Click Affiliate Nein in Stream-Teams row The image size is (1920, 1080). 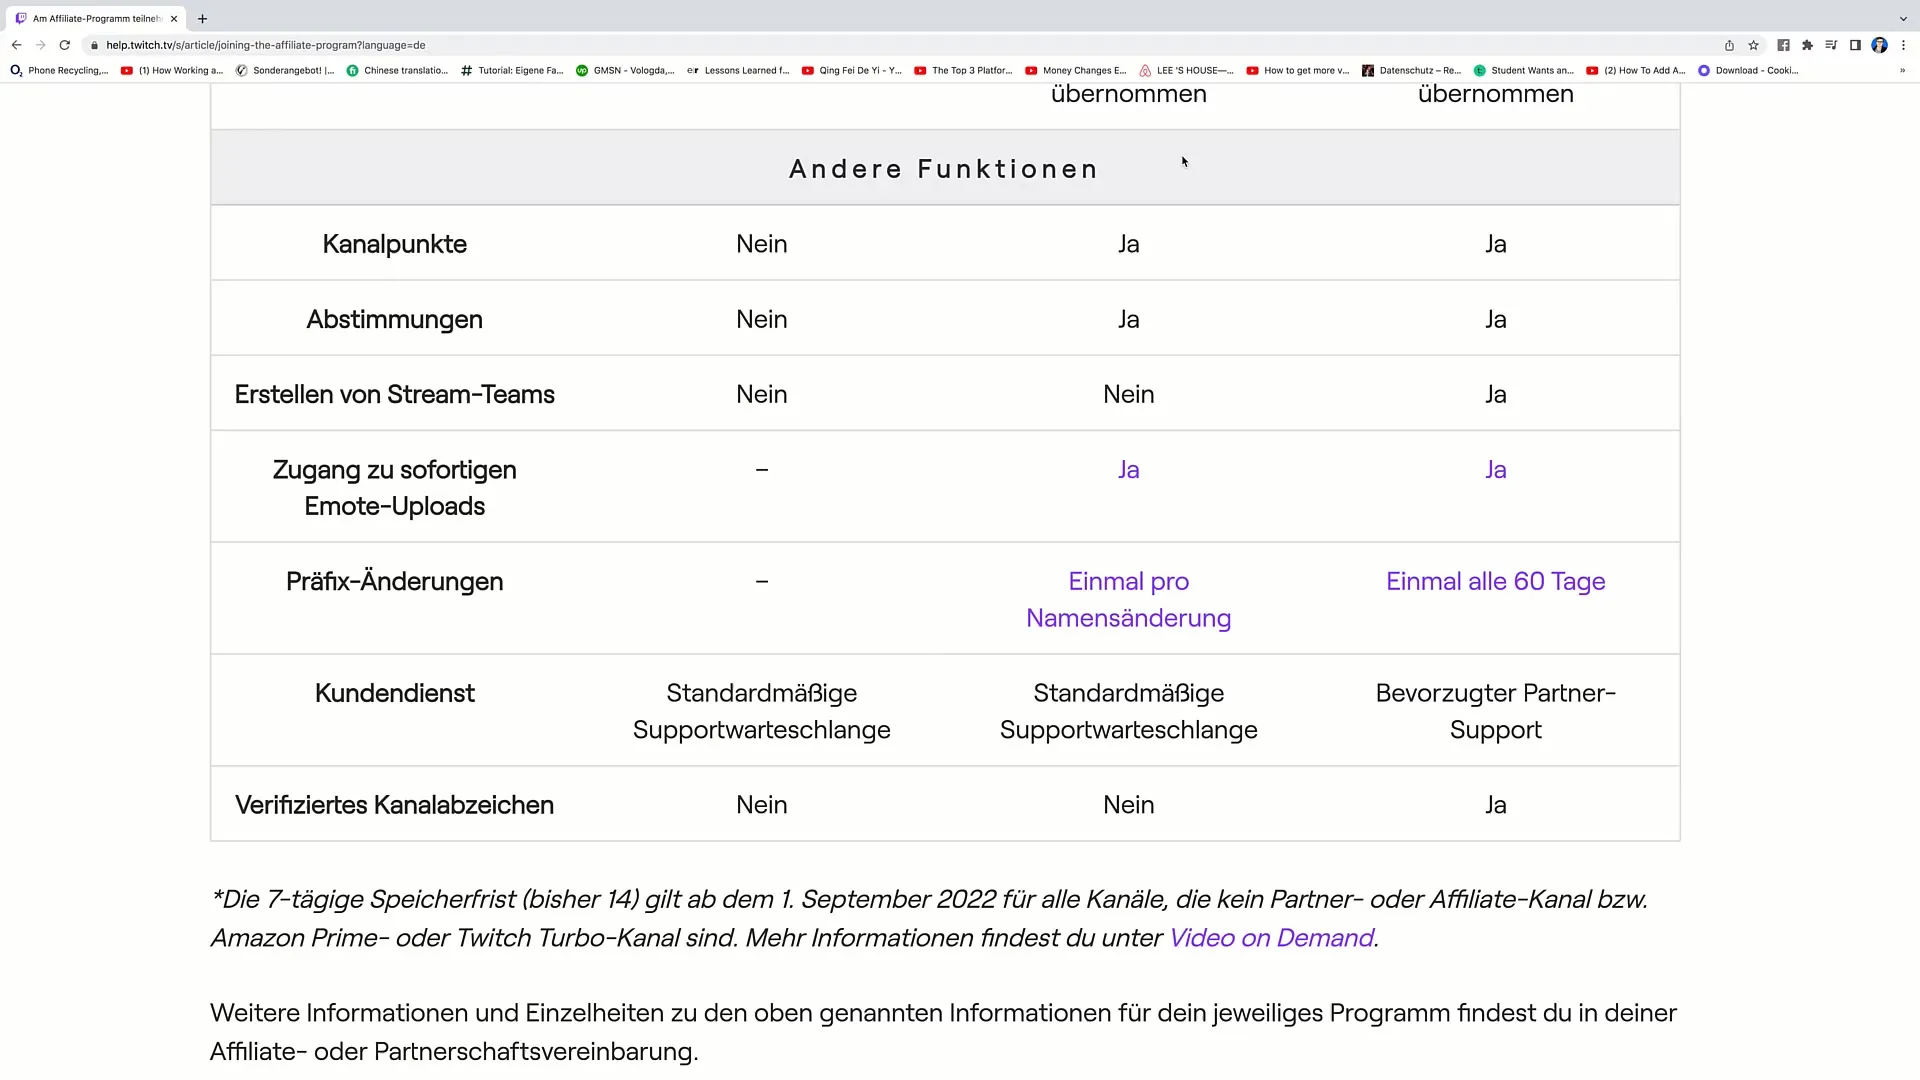pyautogui.click(x=1128, y=395)
